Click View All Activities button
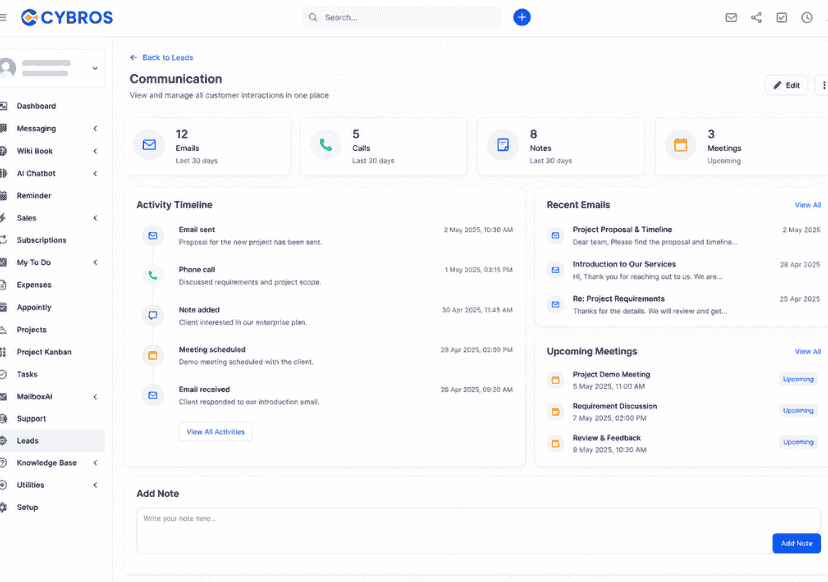This screenshot has width=828, height=582. click(215, 431)
